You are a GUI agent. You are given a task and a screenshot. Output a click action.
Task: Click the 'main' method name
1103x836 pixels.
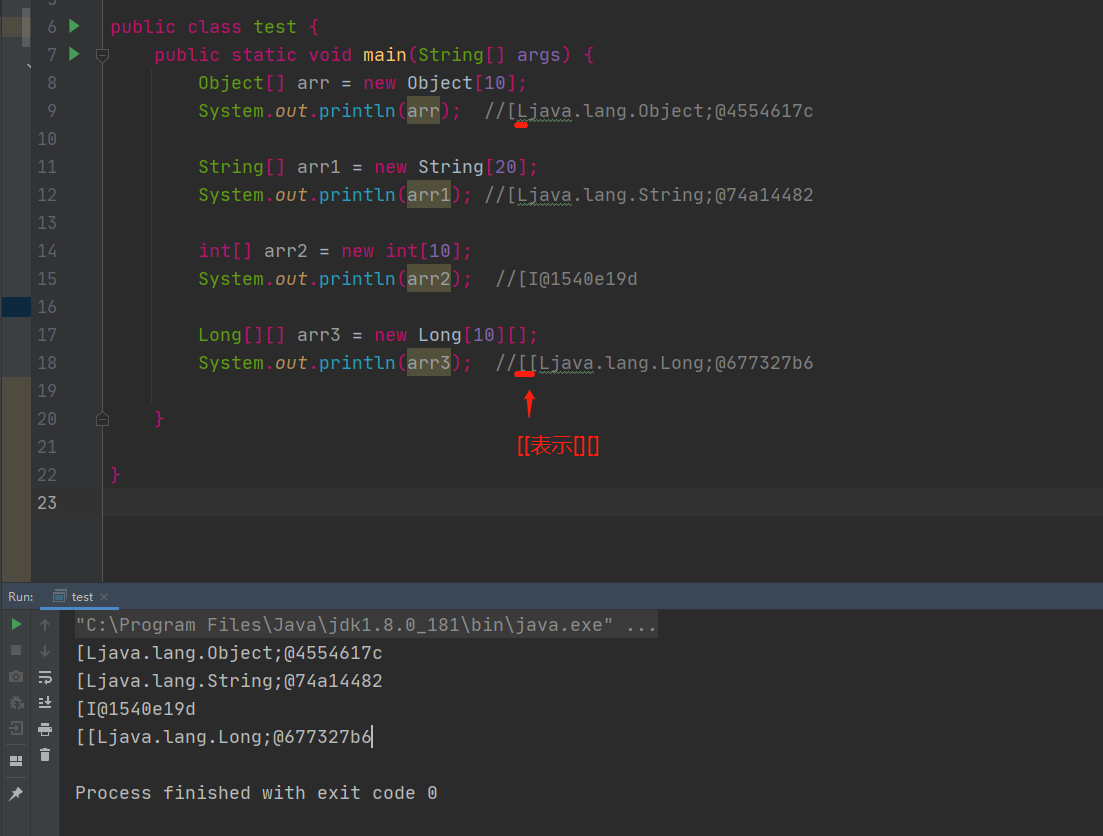(385, 55)
